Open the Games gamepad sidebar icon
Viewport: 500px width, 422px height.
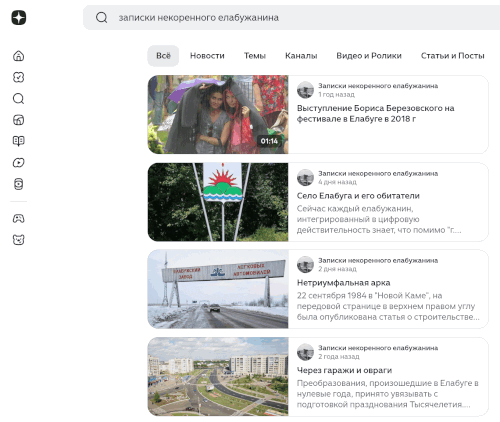19,218
